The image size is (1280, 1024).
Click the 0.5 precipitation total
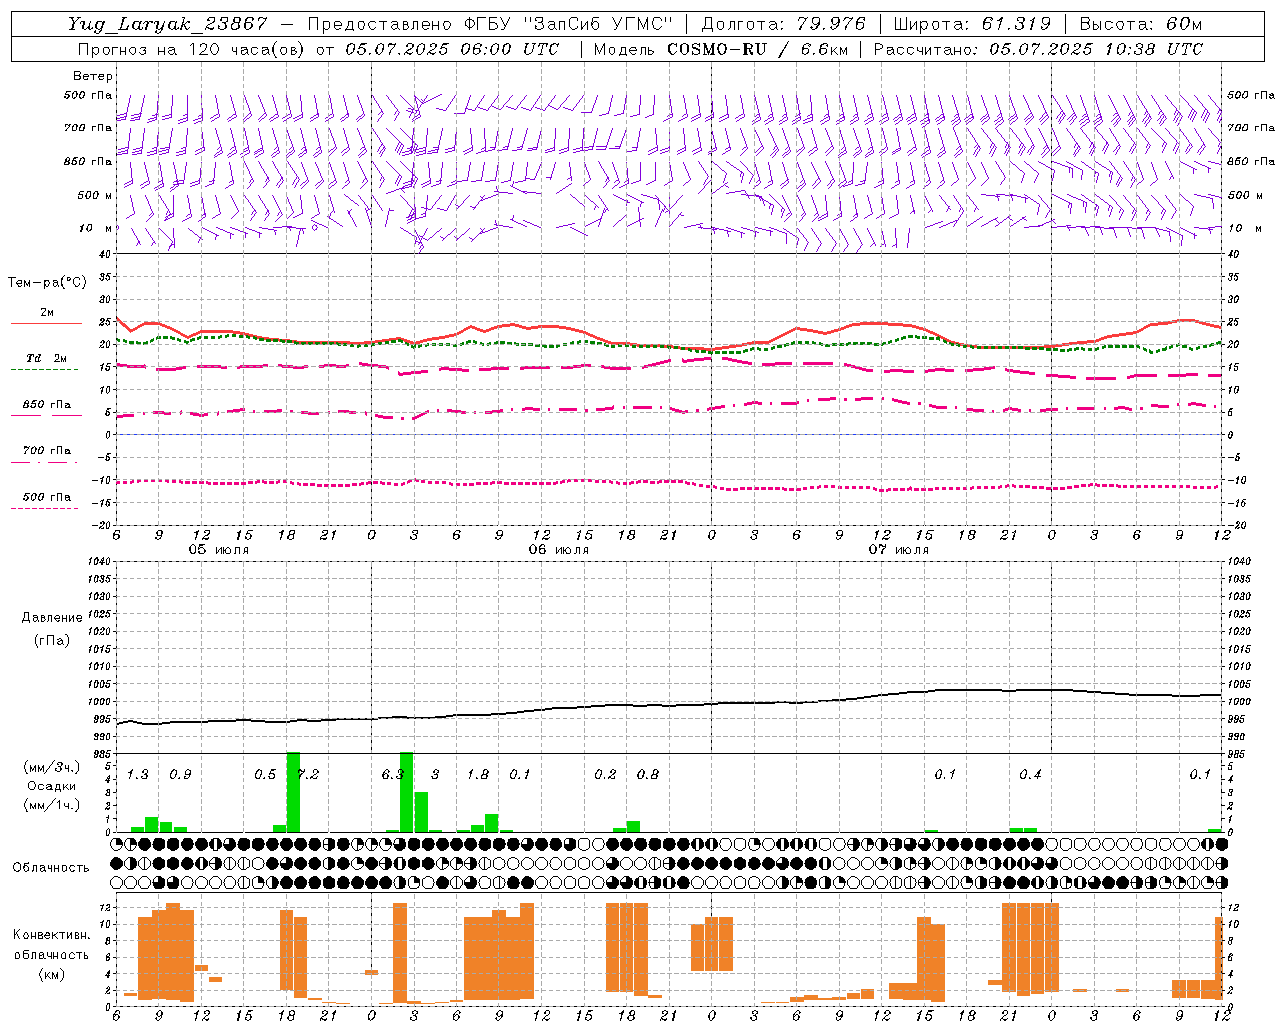pyautogui.click(x=265, y=775)
